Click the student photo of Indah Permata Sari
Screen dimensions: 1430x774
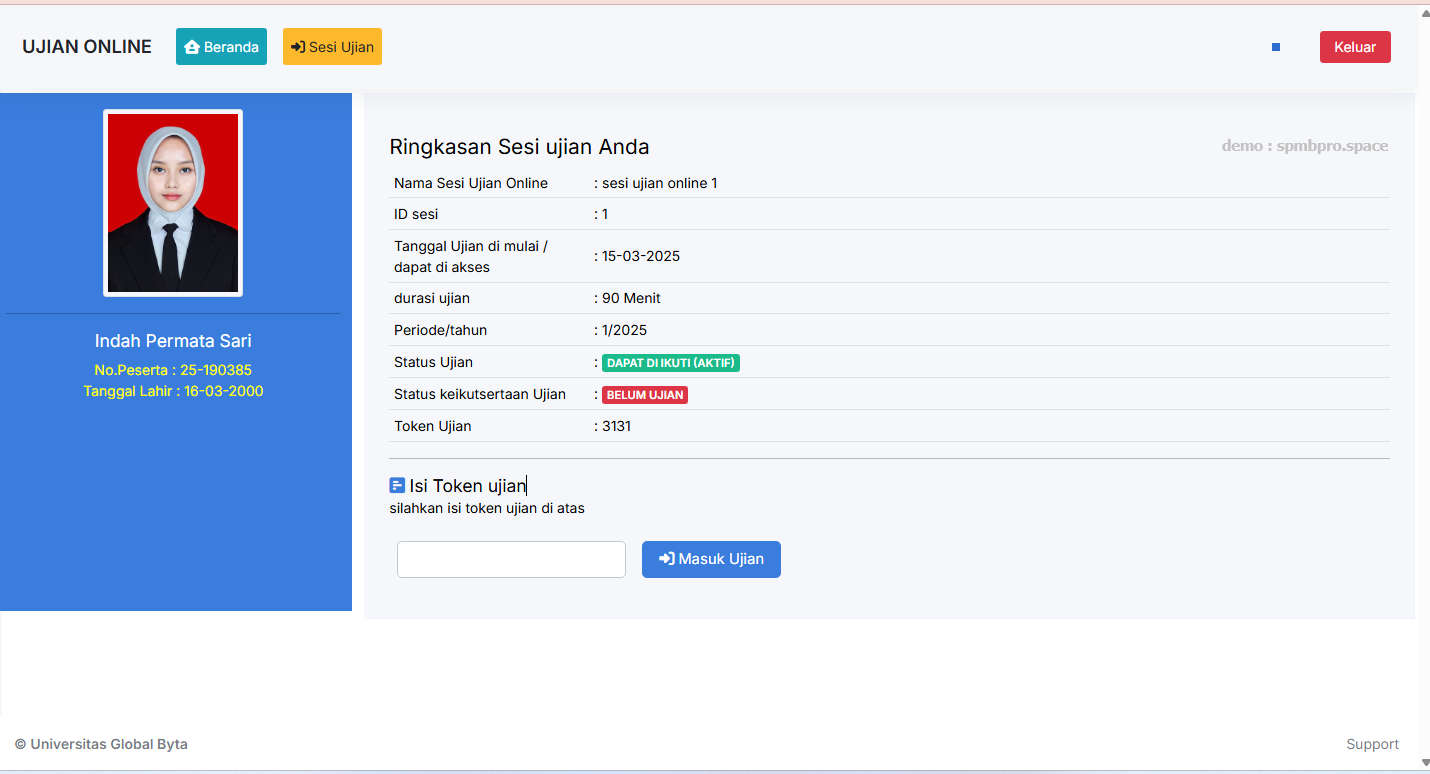(172, 202)
